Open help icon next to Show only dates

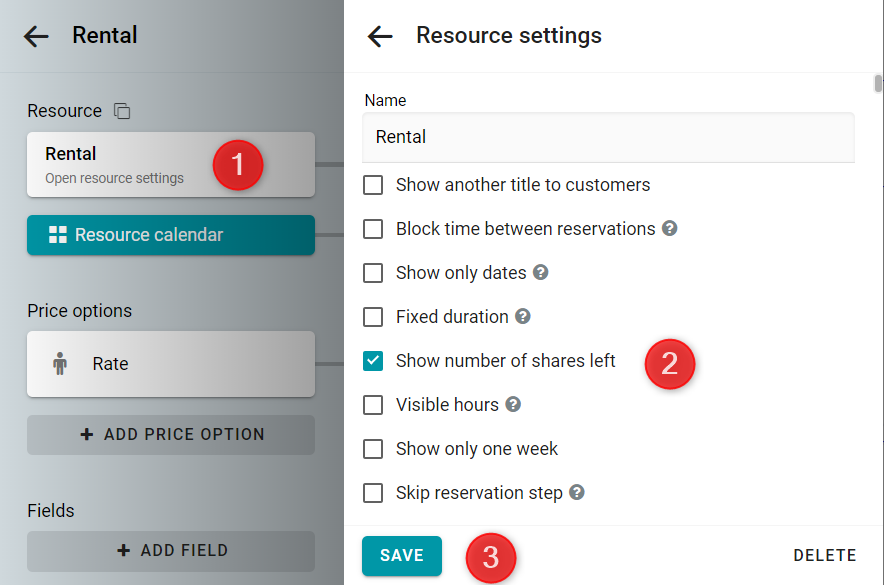(x=541, y=272)
